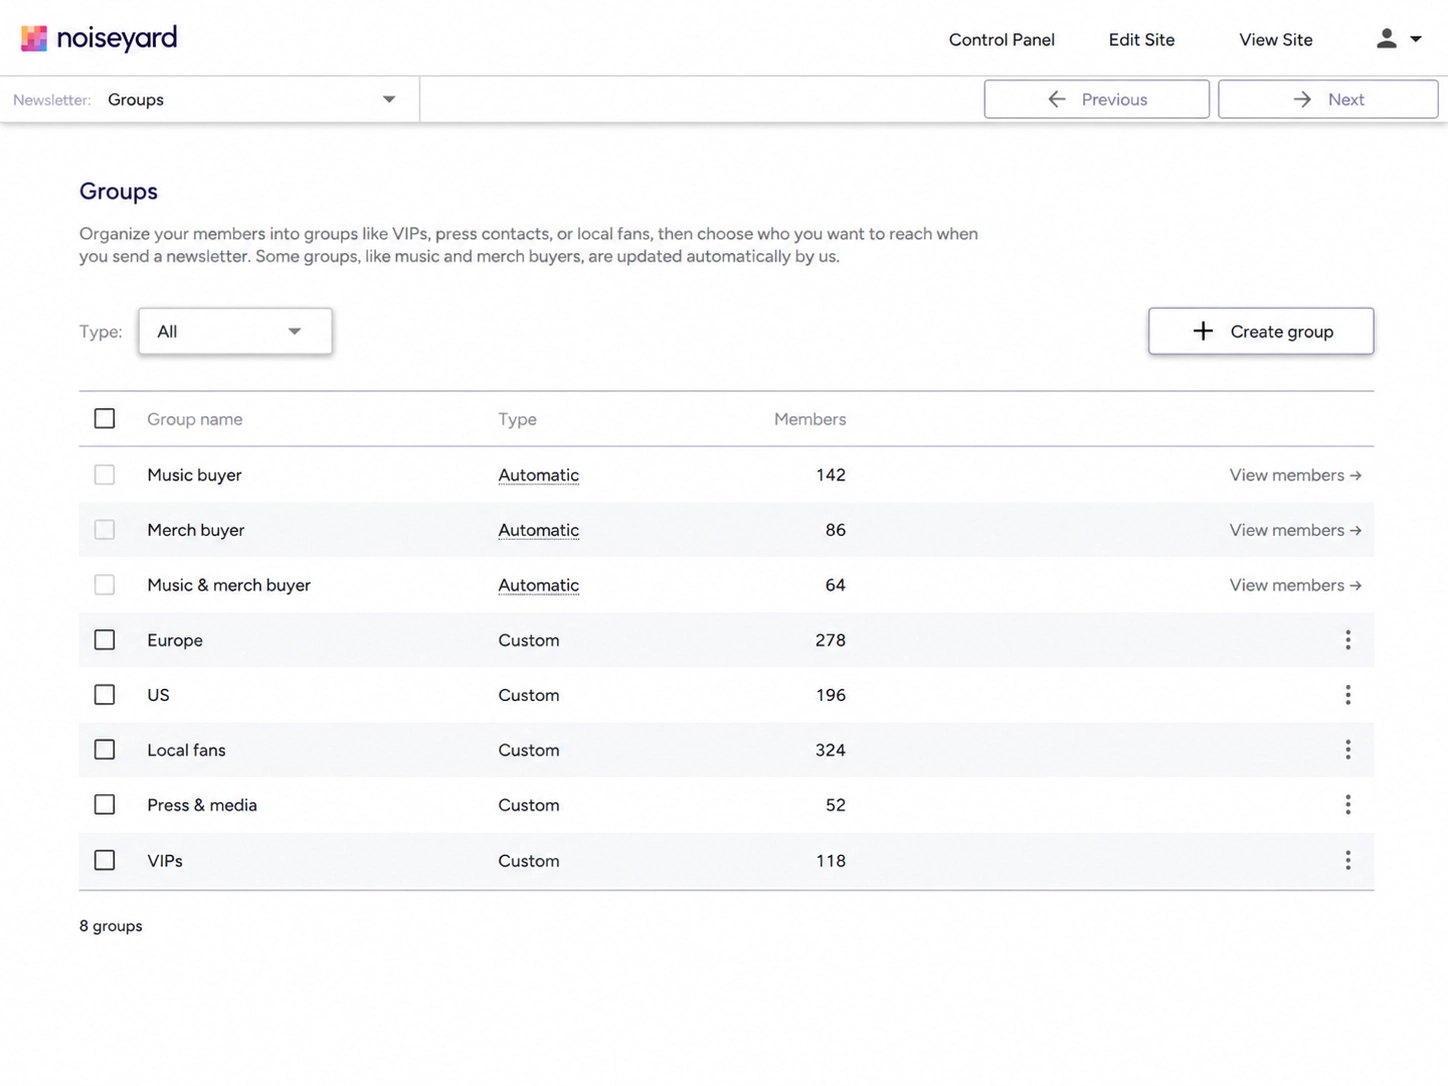
Task: Click Automatic type for Music & merch buyer
Action: pyautogui.click(x=538, y=585)
